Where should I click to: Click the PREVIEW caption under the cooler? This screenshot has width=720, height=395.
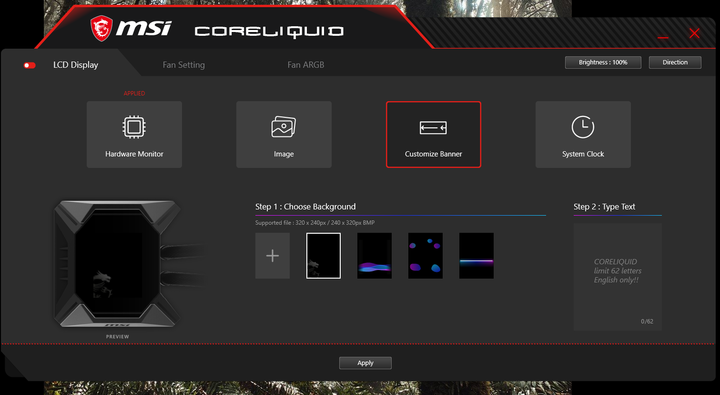click(118, 337)
